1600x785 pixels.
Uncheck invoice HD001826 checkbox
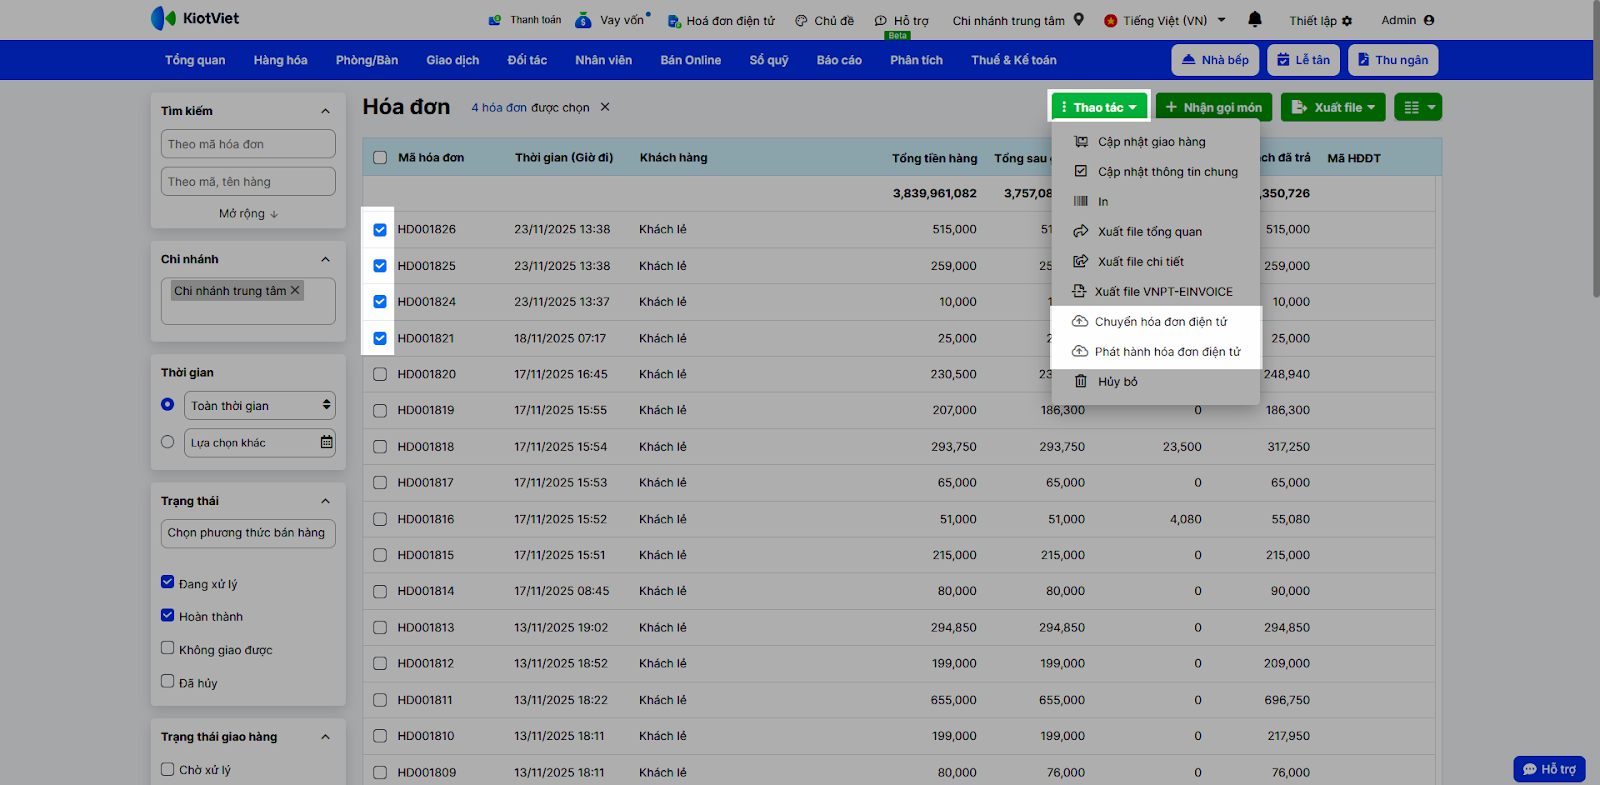[380, 230]
